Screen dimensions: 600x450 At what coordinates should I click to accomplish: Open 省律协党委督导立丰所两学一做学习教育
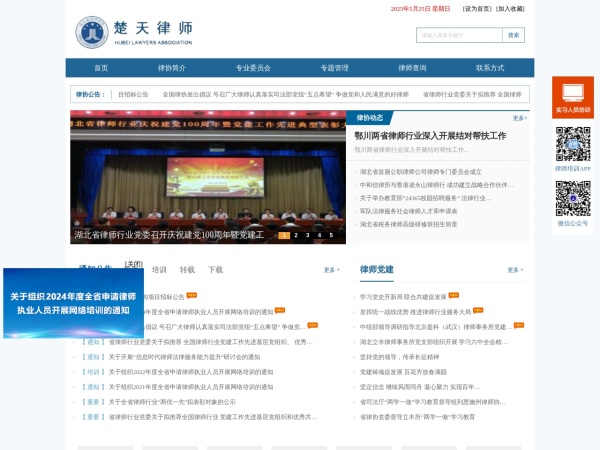click(x=417, y=417)
